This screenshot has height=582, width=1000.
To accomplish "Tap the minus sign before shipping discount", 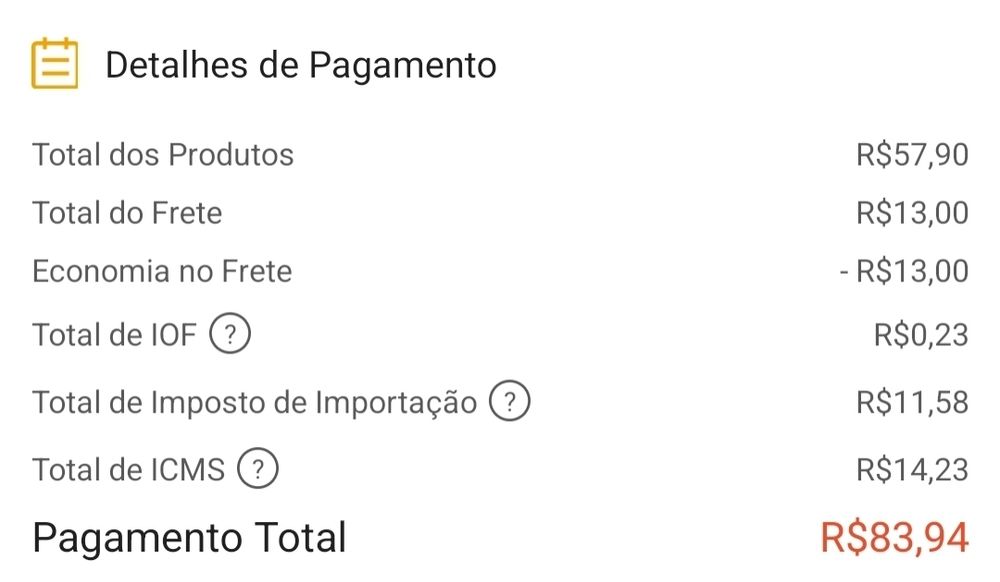I will [x=845, y=272].
